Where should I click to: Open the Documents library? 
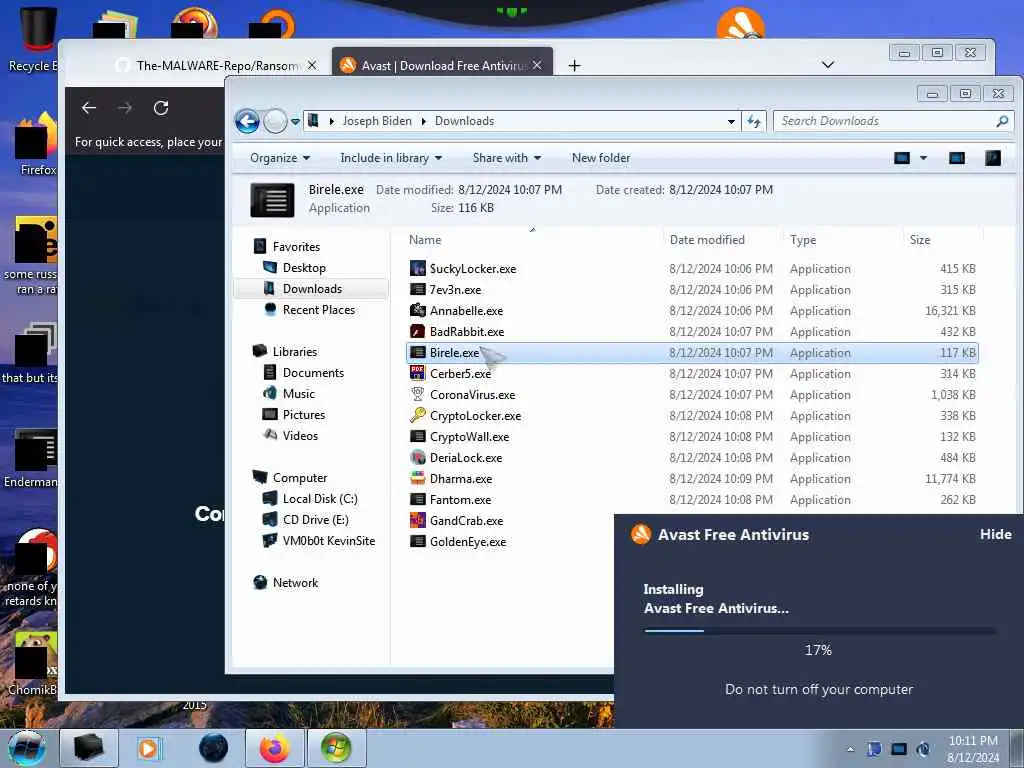(x=313, y=372)
